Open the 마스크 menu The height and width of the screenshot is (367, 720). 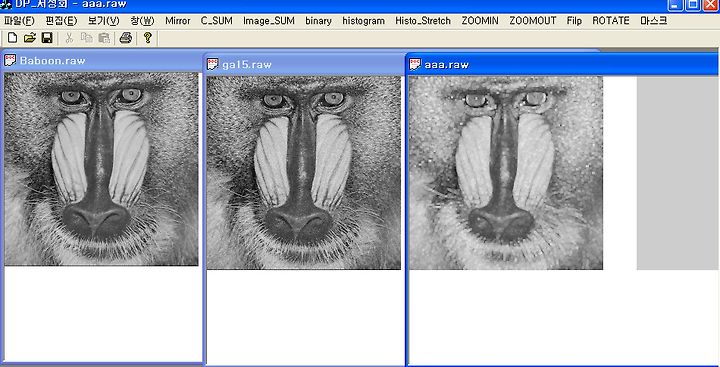(653, 21)
